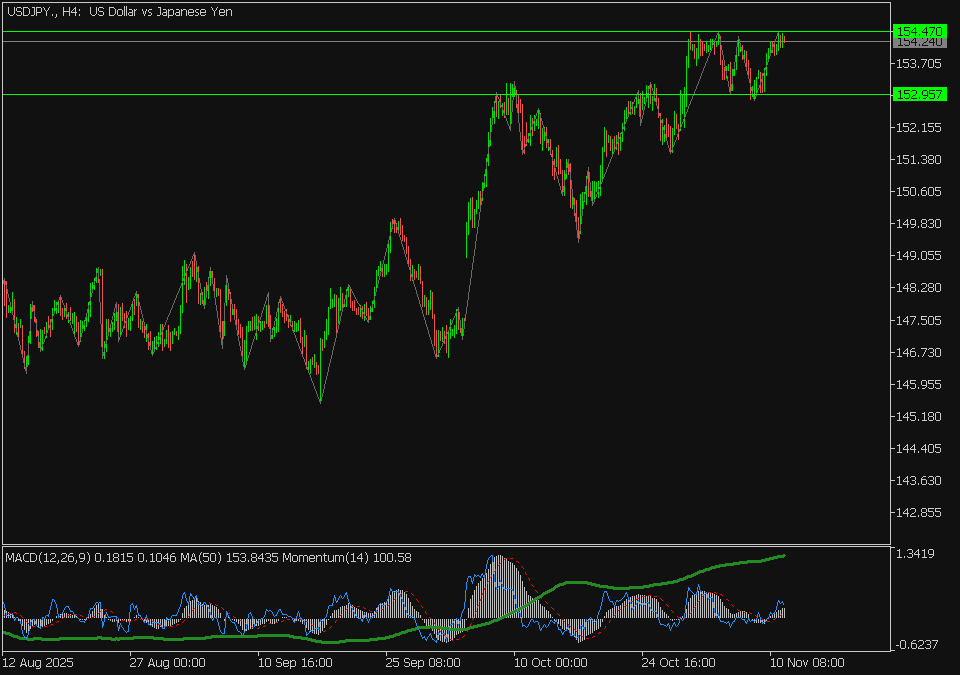Select the 12 Aug 2025 date label

click(x=38, y=662)
